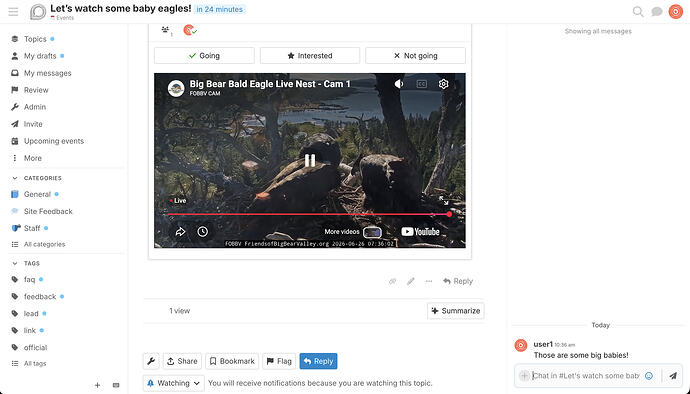
Task: Open the More videos thumbnail
Action: [x=372, y=232]
